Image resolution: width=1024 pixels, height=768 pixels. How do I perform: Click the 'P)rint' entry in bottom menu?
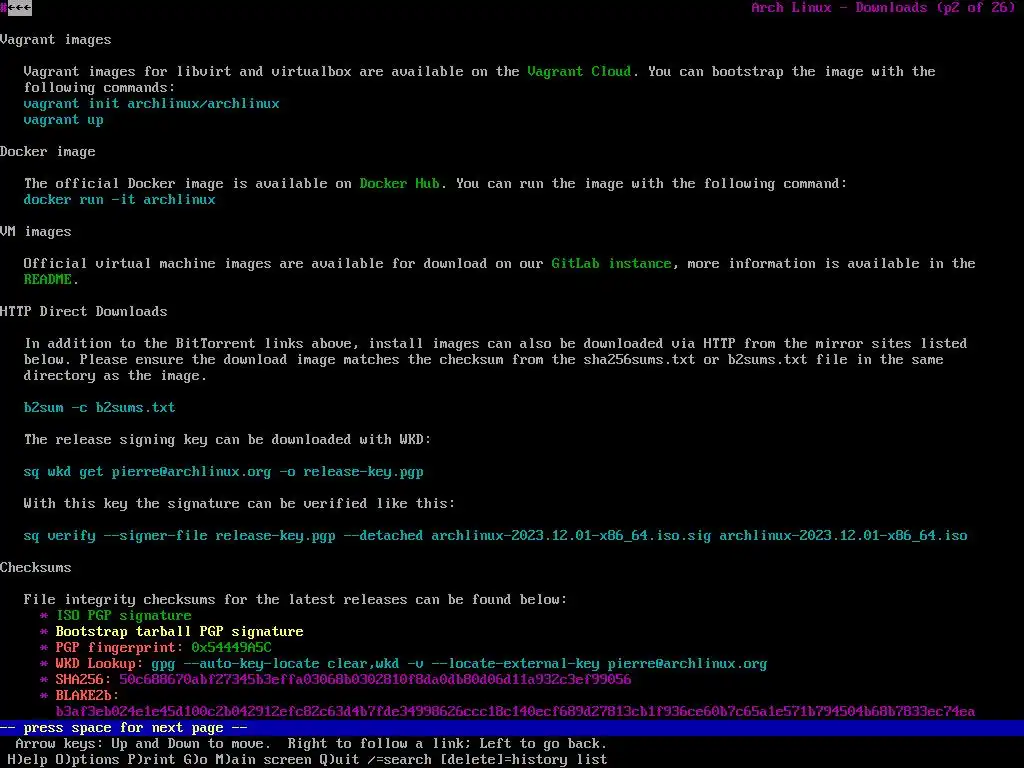coord(152,760)
